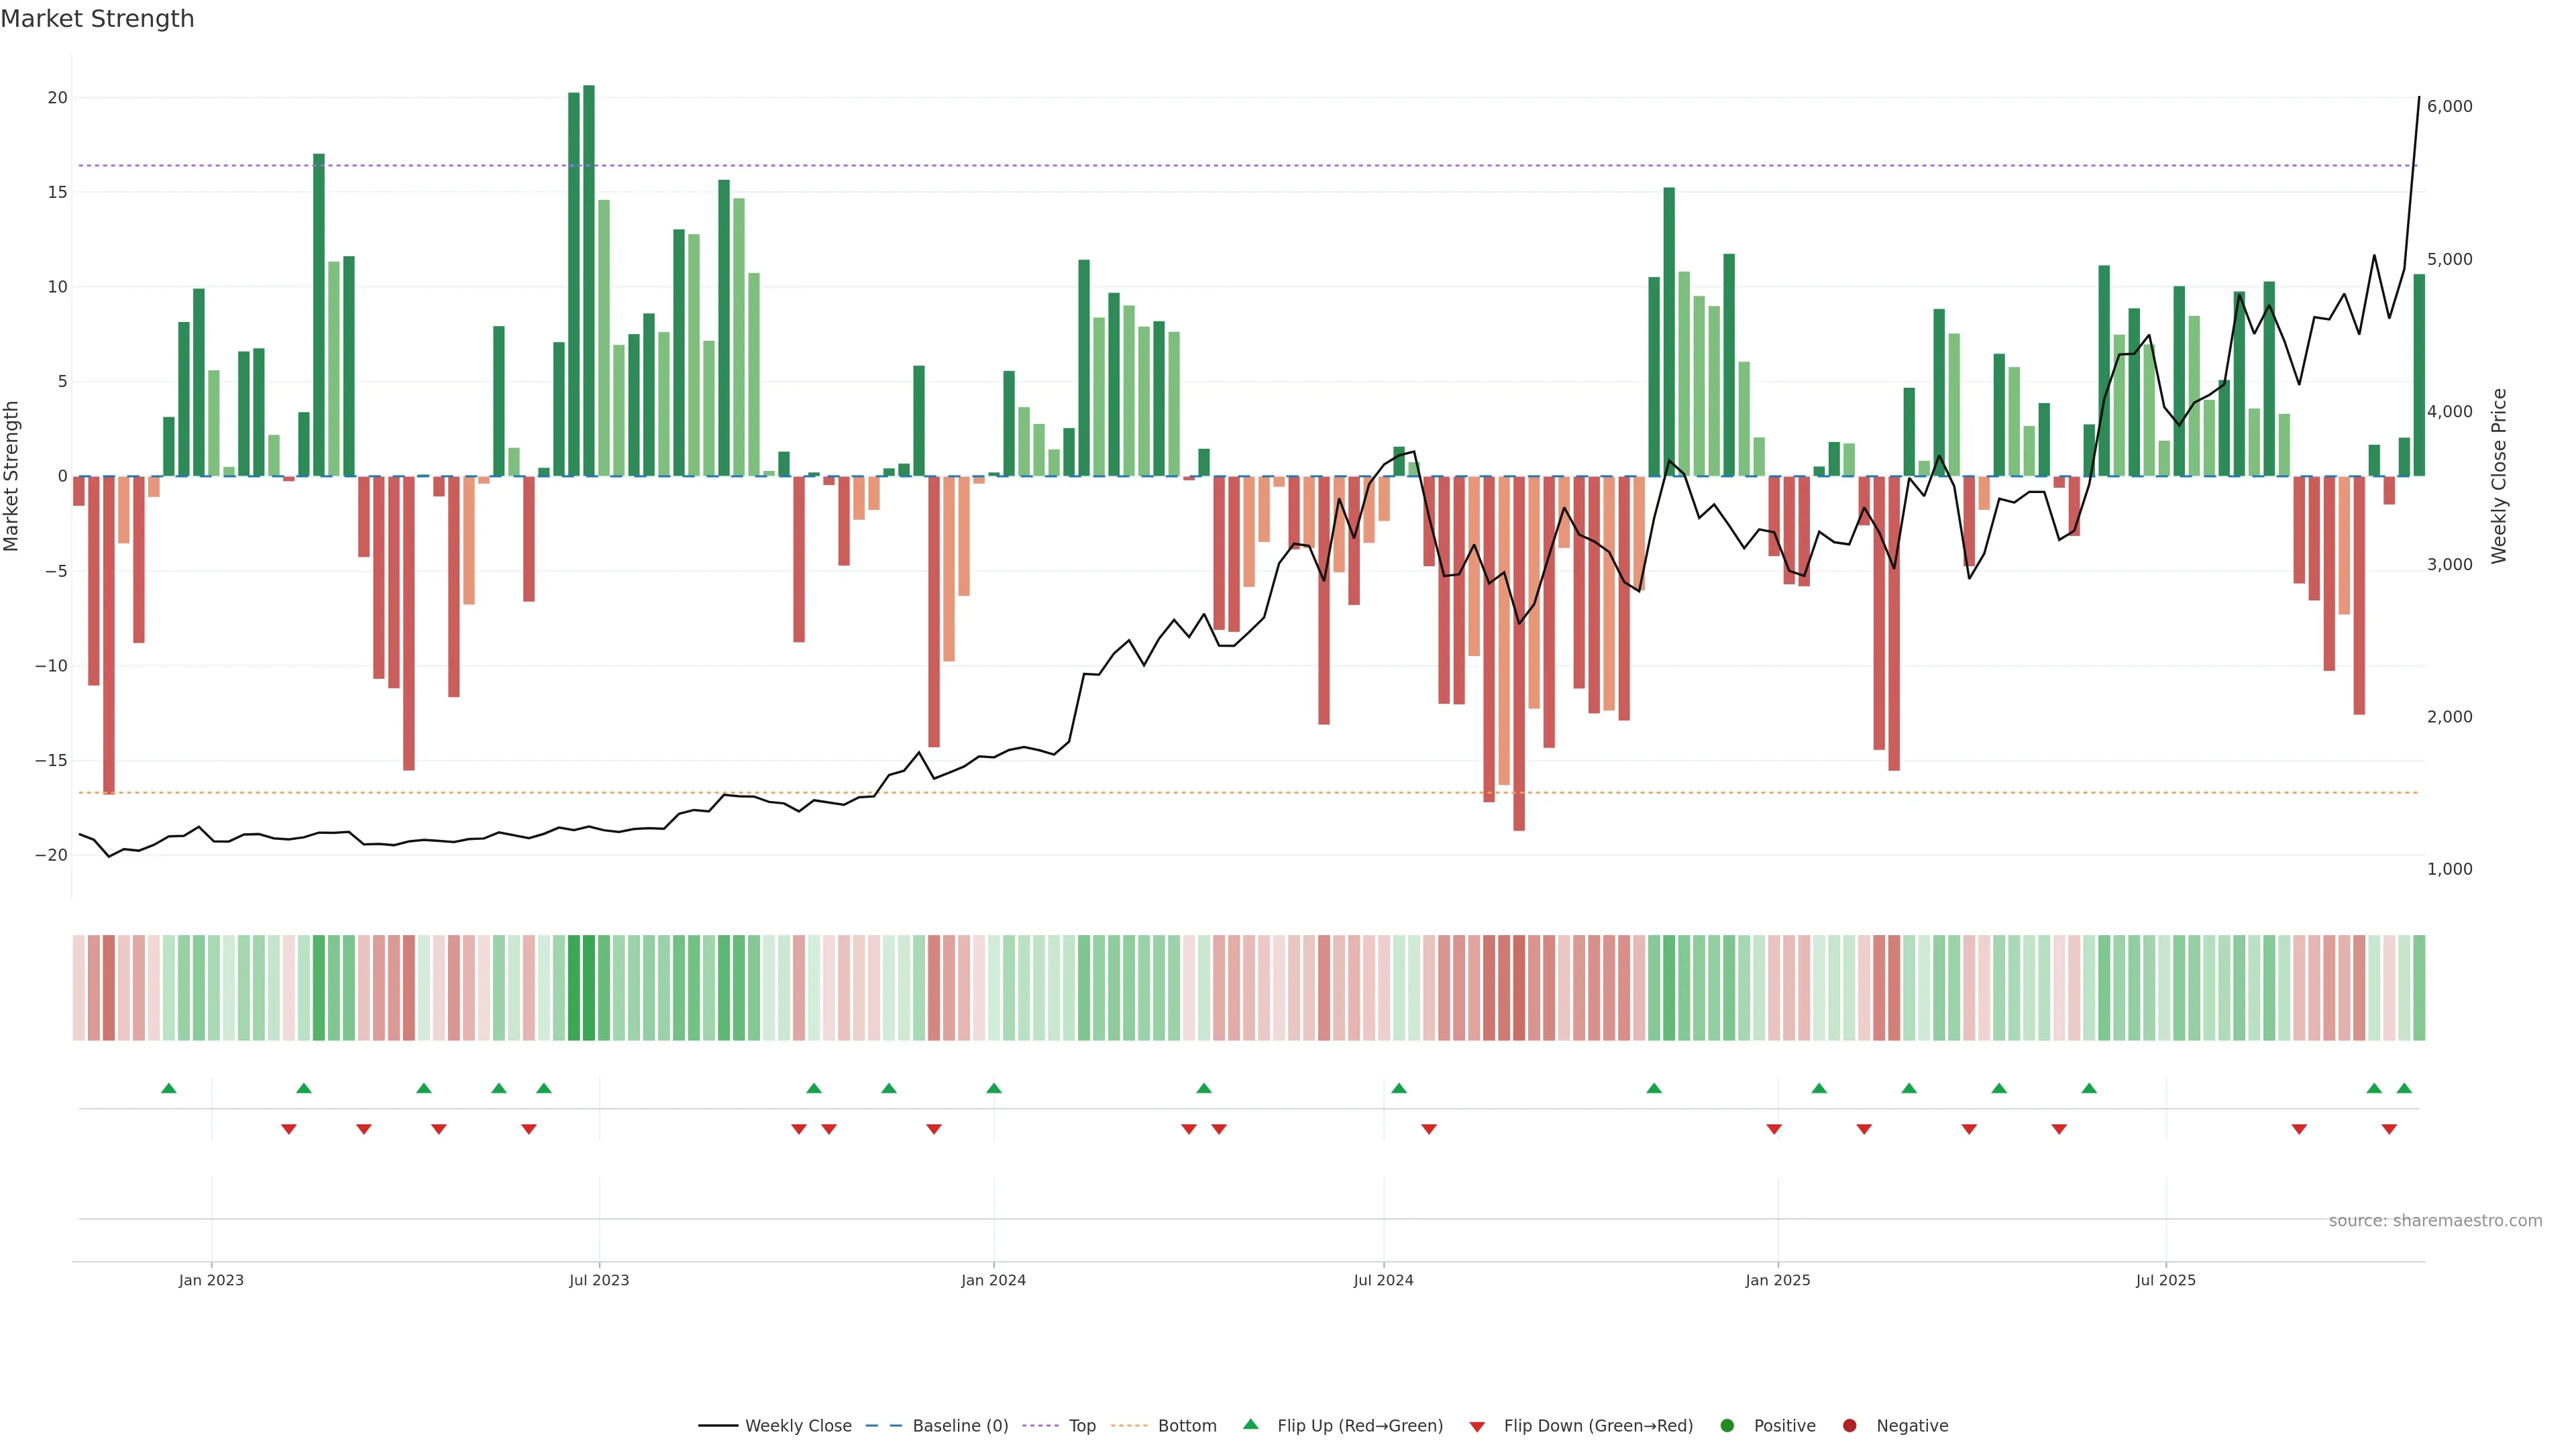Click the rotated Weekly Close Price axis title
The width and height of the screenshot is (2576, 1449).
(2499, 476)
